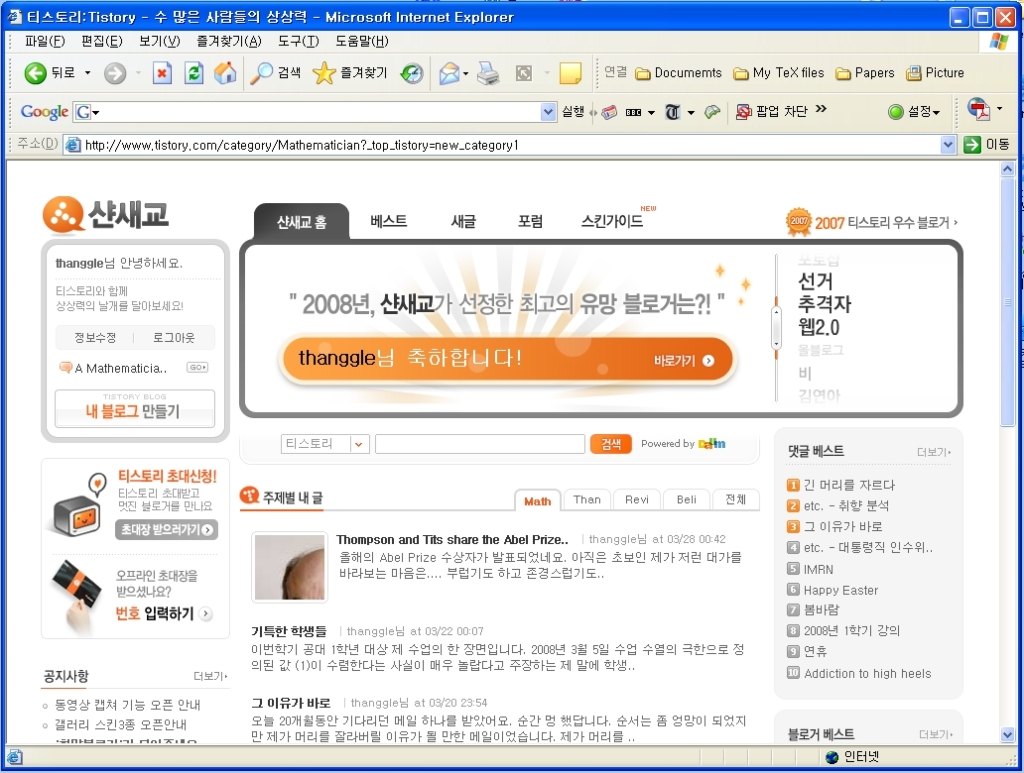Switch to the 베스트 tab

pos(389,221)
